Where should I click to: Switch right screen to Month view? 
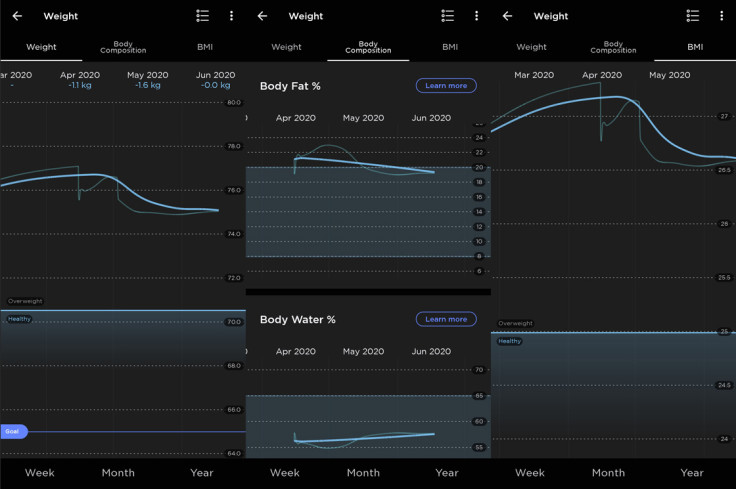click(608, 473)
